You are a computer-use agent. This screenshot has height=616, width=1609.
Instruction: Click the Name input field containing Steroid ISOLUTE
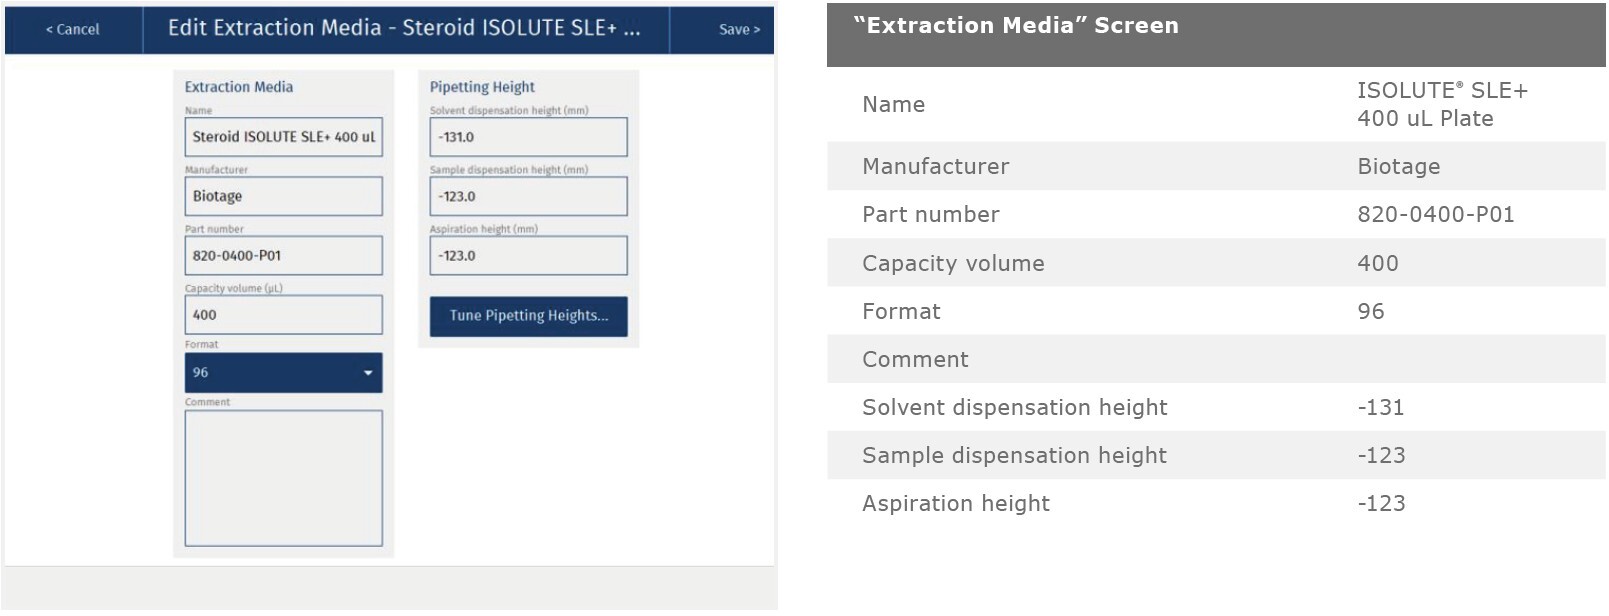[283, 137]
